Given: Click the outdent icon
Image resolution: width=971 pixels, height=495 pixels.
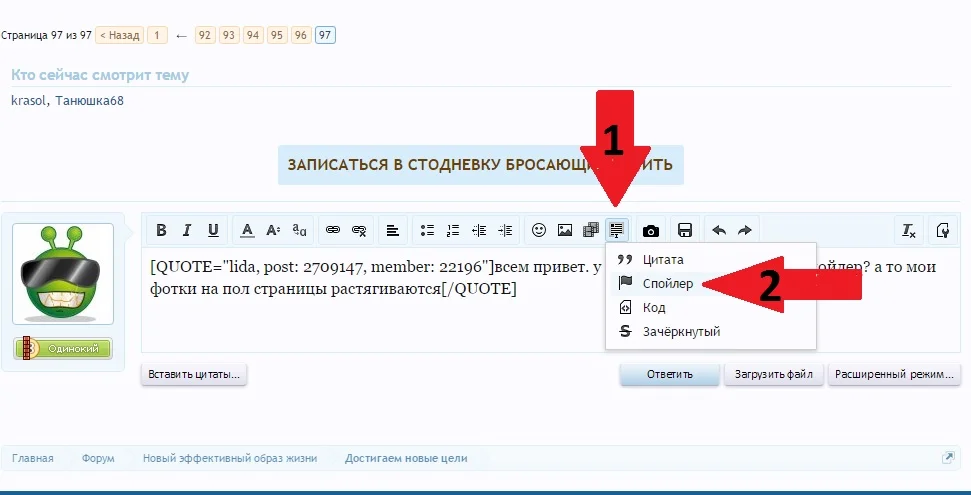Looking at the screenshot, I should coord(479,230).
